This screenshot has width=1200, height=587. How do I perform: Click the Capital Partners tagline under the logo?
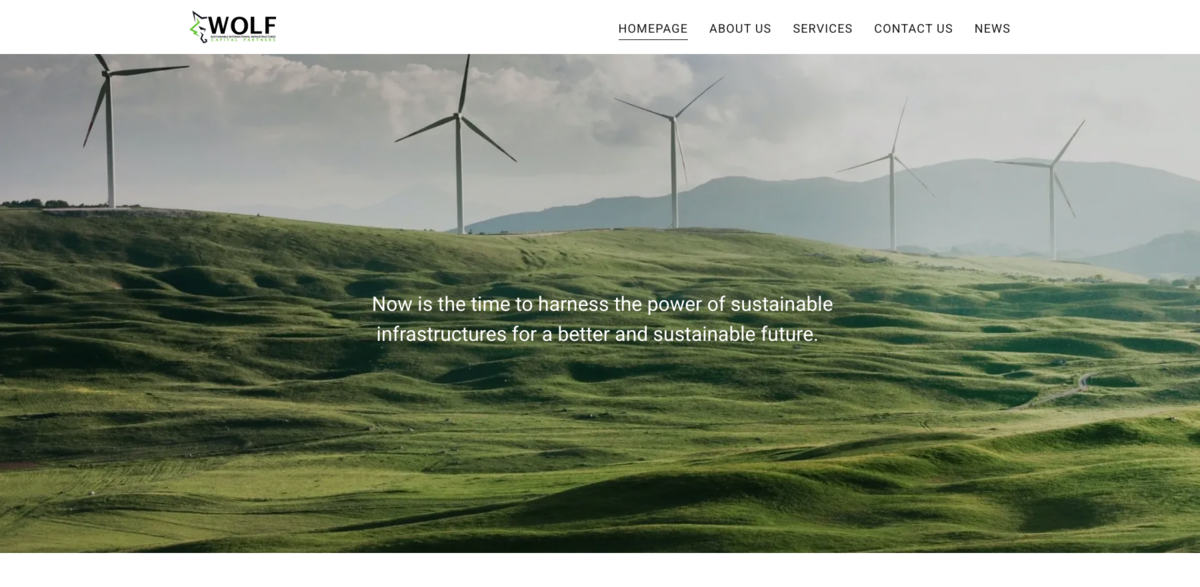point(243,39)
